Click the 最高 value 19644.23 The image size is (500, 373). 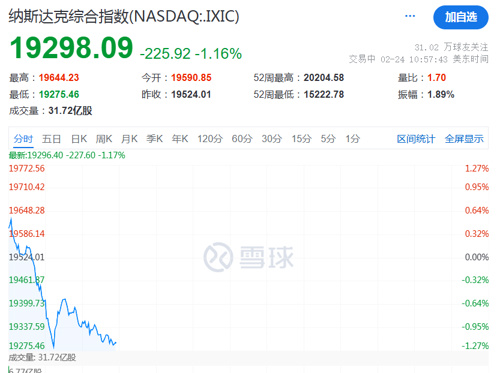[x=59, y=78]
